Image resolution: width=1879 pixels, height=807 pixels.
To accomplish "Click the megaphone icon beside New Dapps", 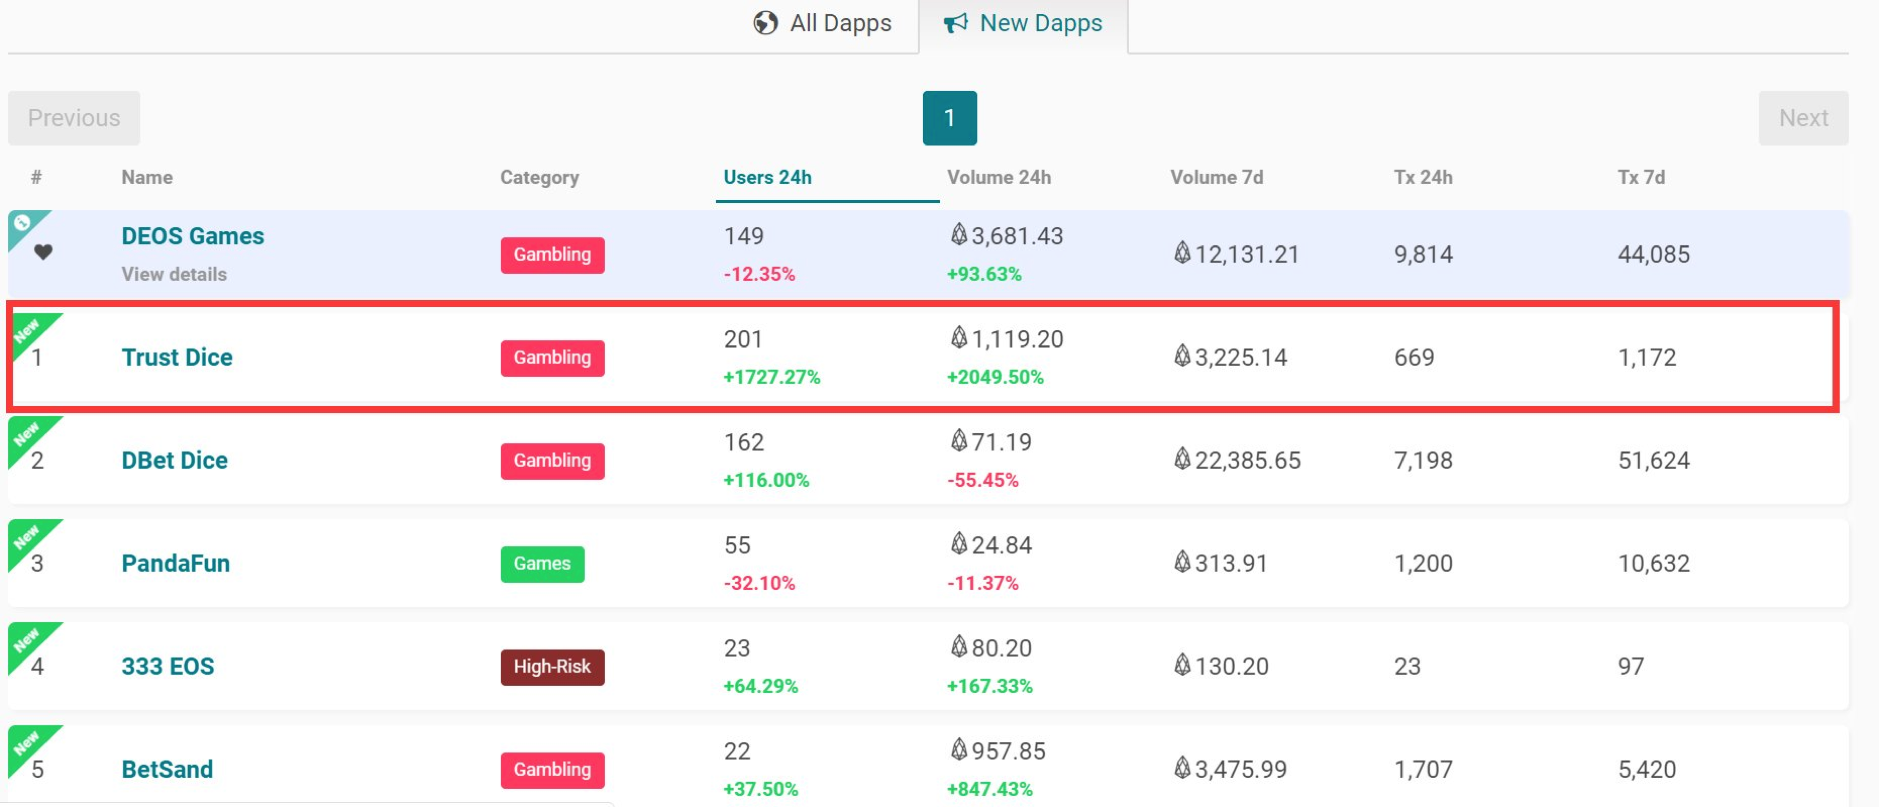I will coord(956,23).
